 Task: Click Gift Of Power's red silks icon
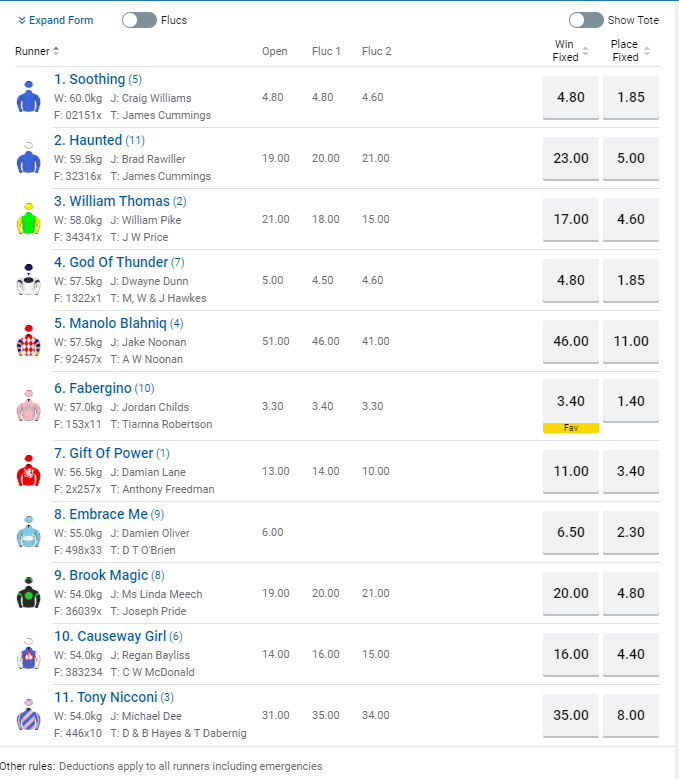pyautogui.click(x=27, y=470)
